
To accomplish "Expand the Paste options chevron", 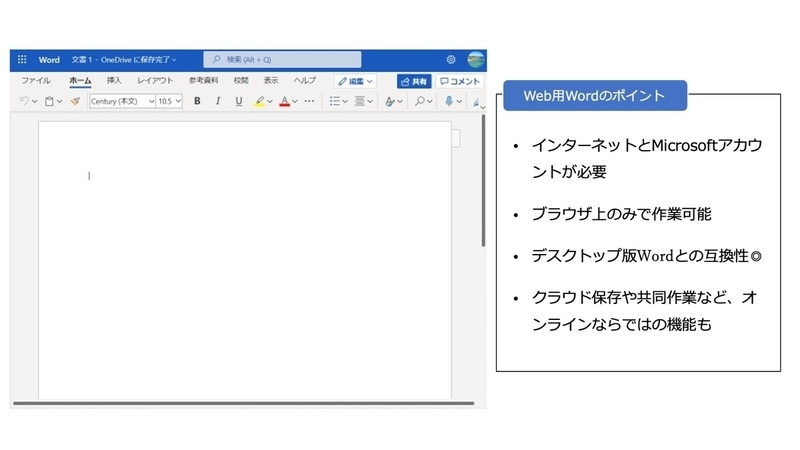I will 60,102.
